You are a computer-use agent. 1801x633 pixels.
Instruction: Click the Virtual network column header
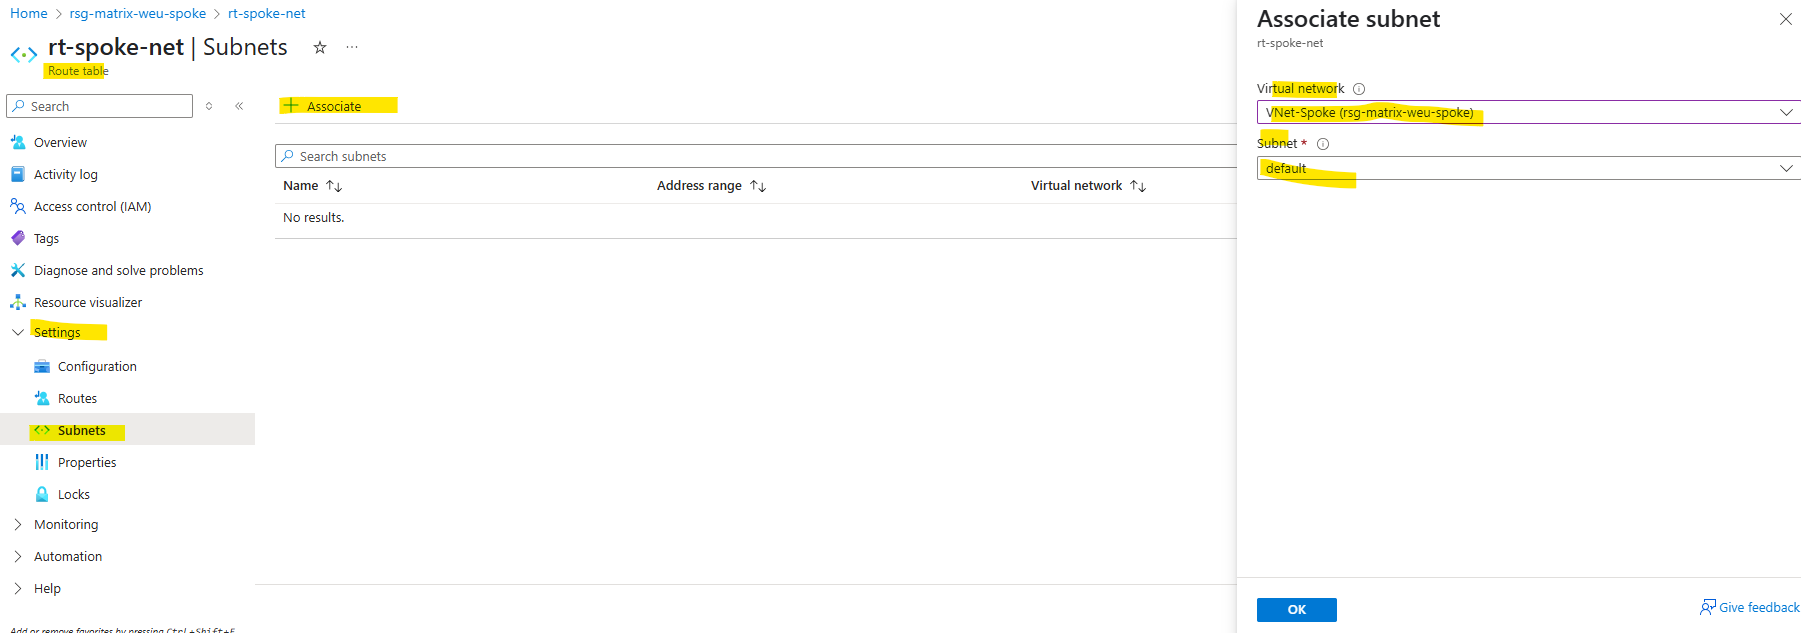pos(1076,186)
